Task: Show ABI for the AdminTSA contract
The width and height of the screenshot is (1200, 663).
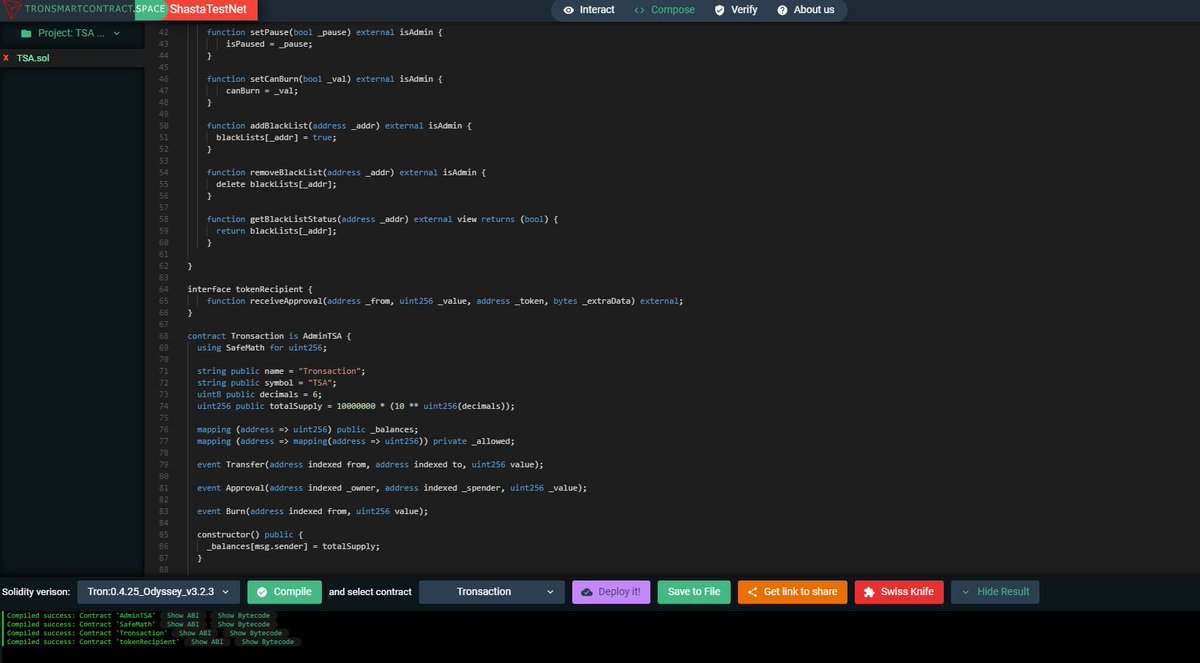Action: click(x=181, y=615)
